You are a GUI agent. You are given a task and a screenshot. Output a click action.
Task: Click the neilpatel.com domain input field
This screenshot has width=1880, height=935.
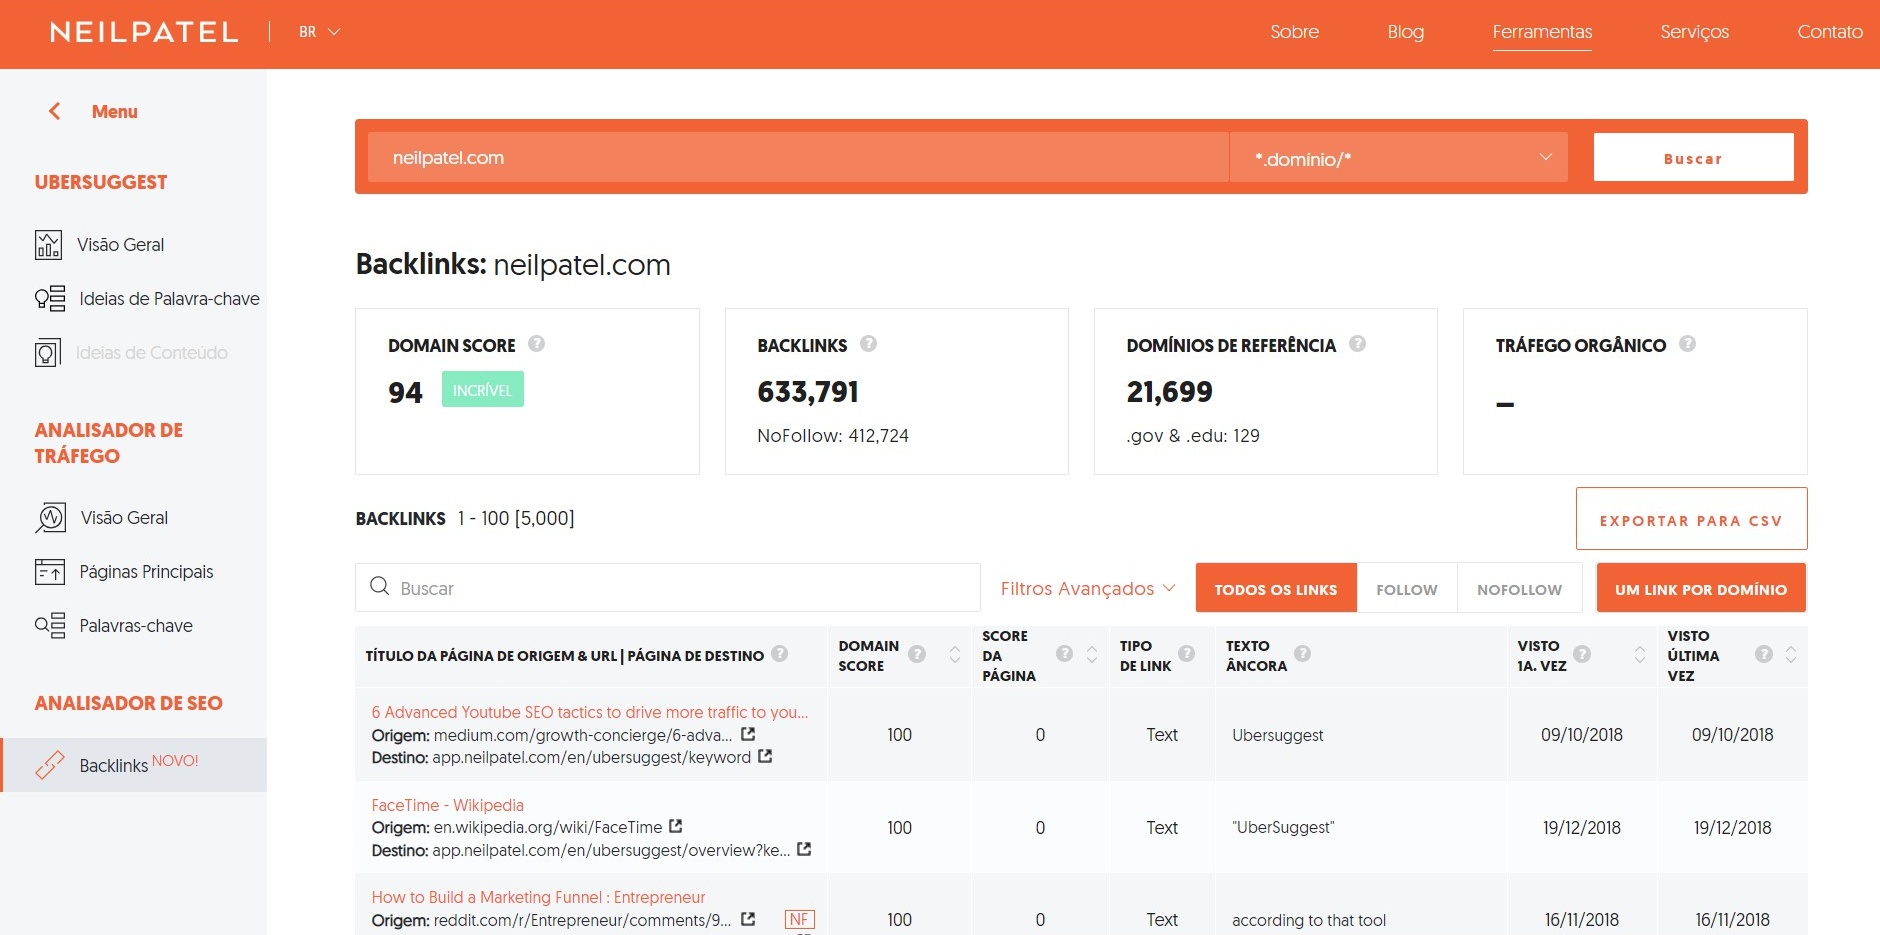click(x=798, y=158)
